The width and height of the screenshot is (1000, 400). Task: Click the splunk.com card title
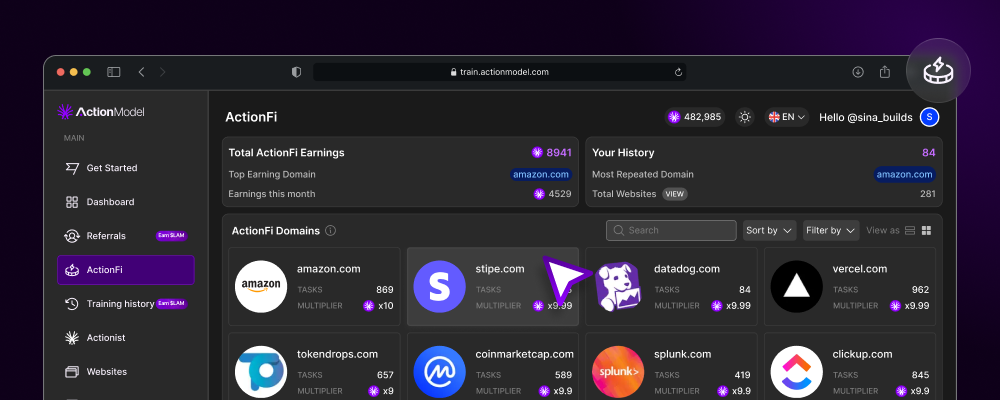pyautogui.click(x=683, y=354)
